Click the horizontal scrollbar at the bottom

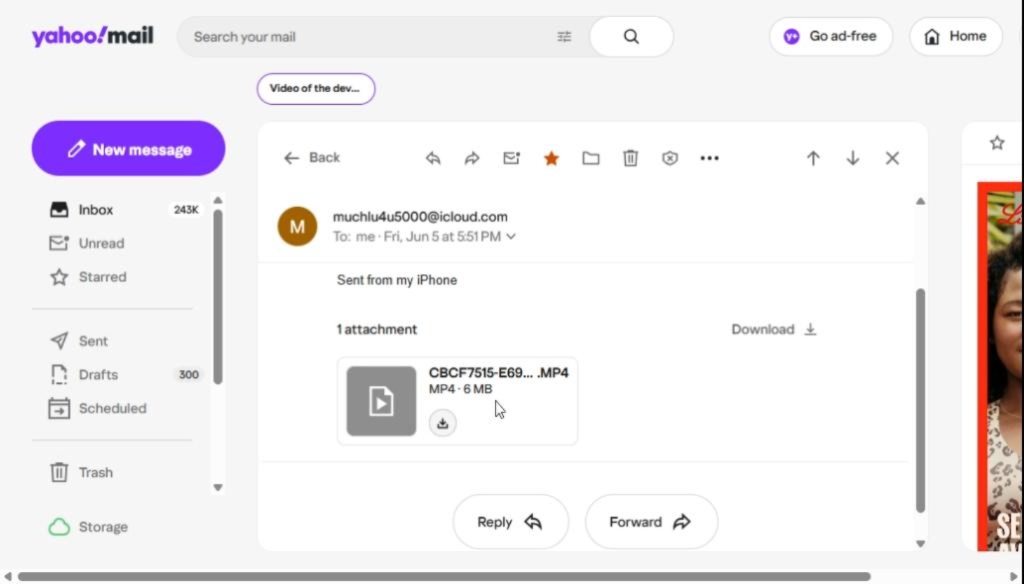444,576
